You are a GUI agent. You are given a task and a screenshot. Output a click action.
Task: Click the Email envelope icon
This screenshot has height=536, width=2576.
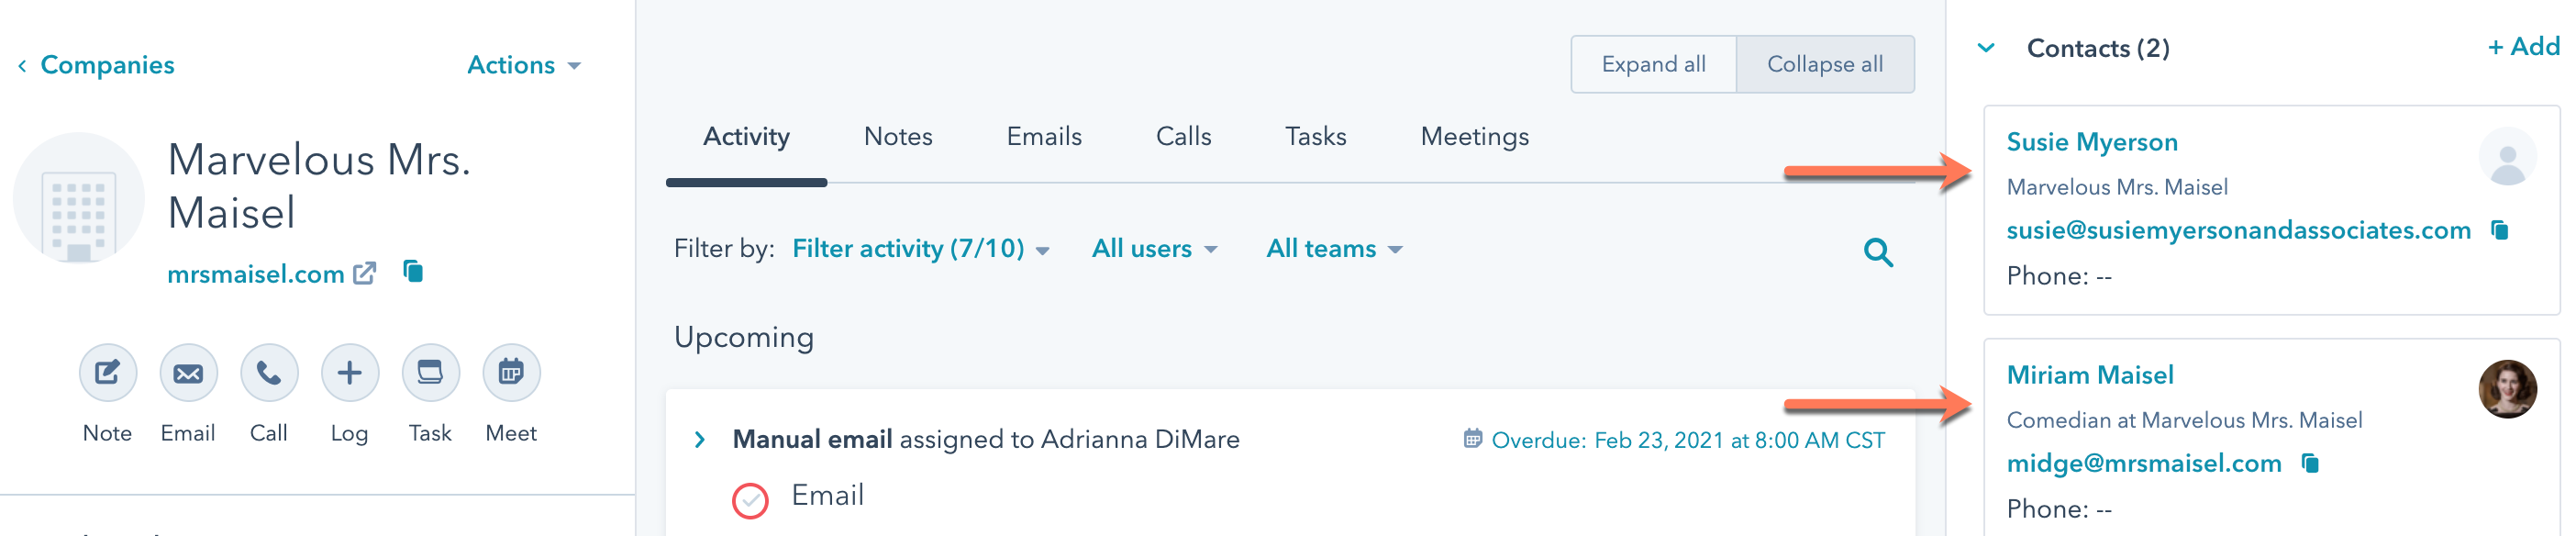(188, 373)
